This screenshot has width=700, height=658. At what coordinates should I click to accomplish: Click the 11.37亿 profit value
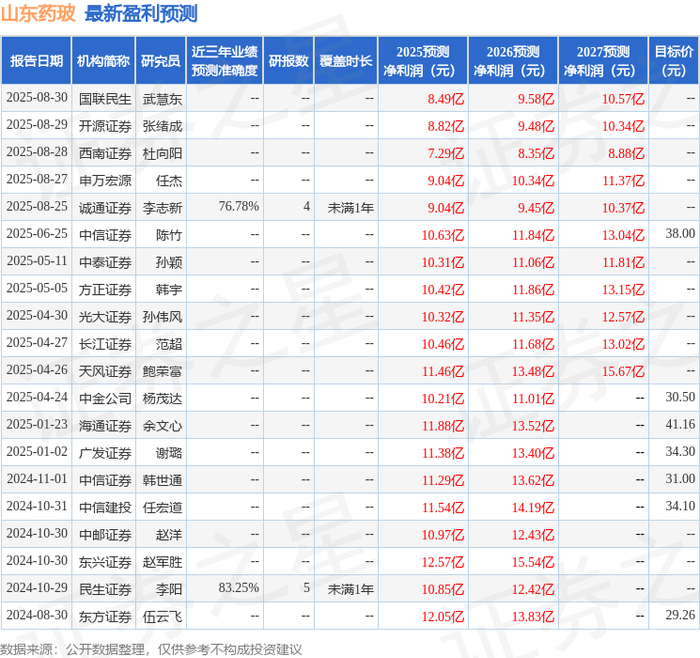click(x=623, y=180)
